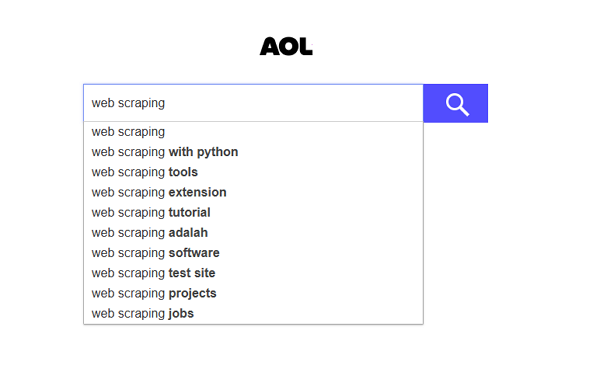Viewport: 600px width, 365px height.
Task: Pick 'web scraping adalah' from suggestions
Action: tap(253, 233)
